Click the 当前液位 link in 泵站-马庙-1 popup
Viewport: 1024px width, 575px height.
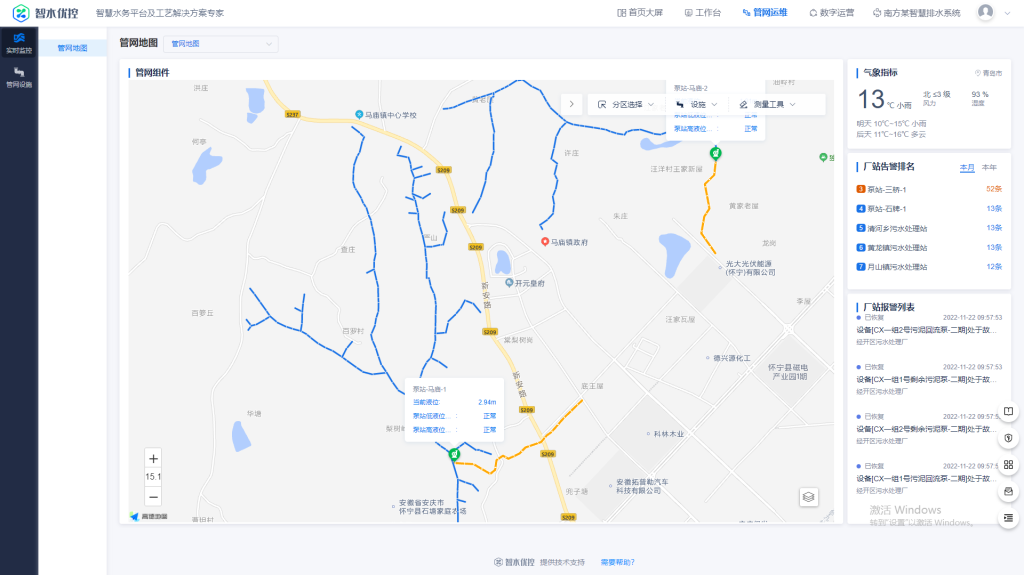coord(426,402)
